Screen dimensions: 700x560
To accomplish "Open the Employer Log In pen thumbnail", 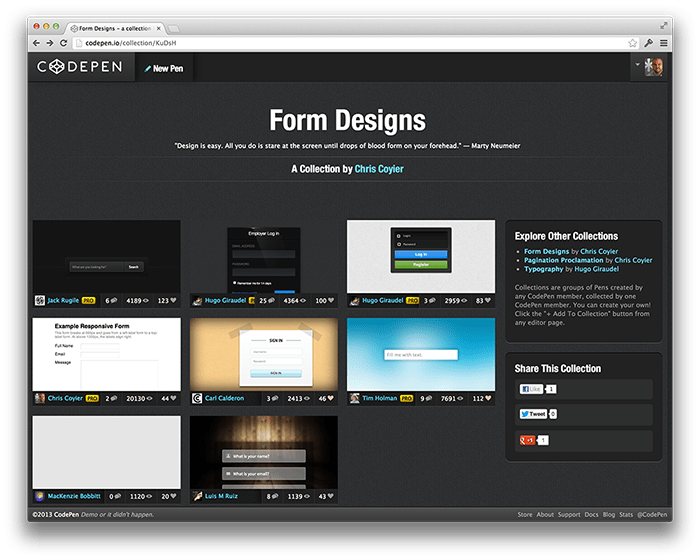I will point(264,257).
